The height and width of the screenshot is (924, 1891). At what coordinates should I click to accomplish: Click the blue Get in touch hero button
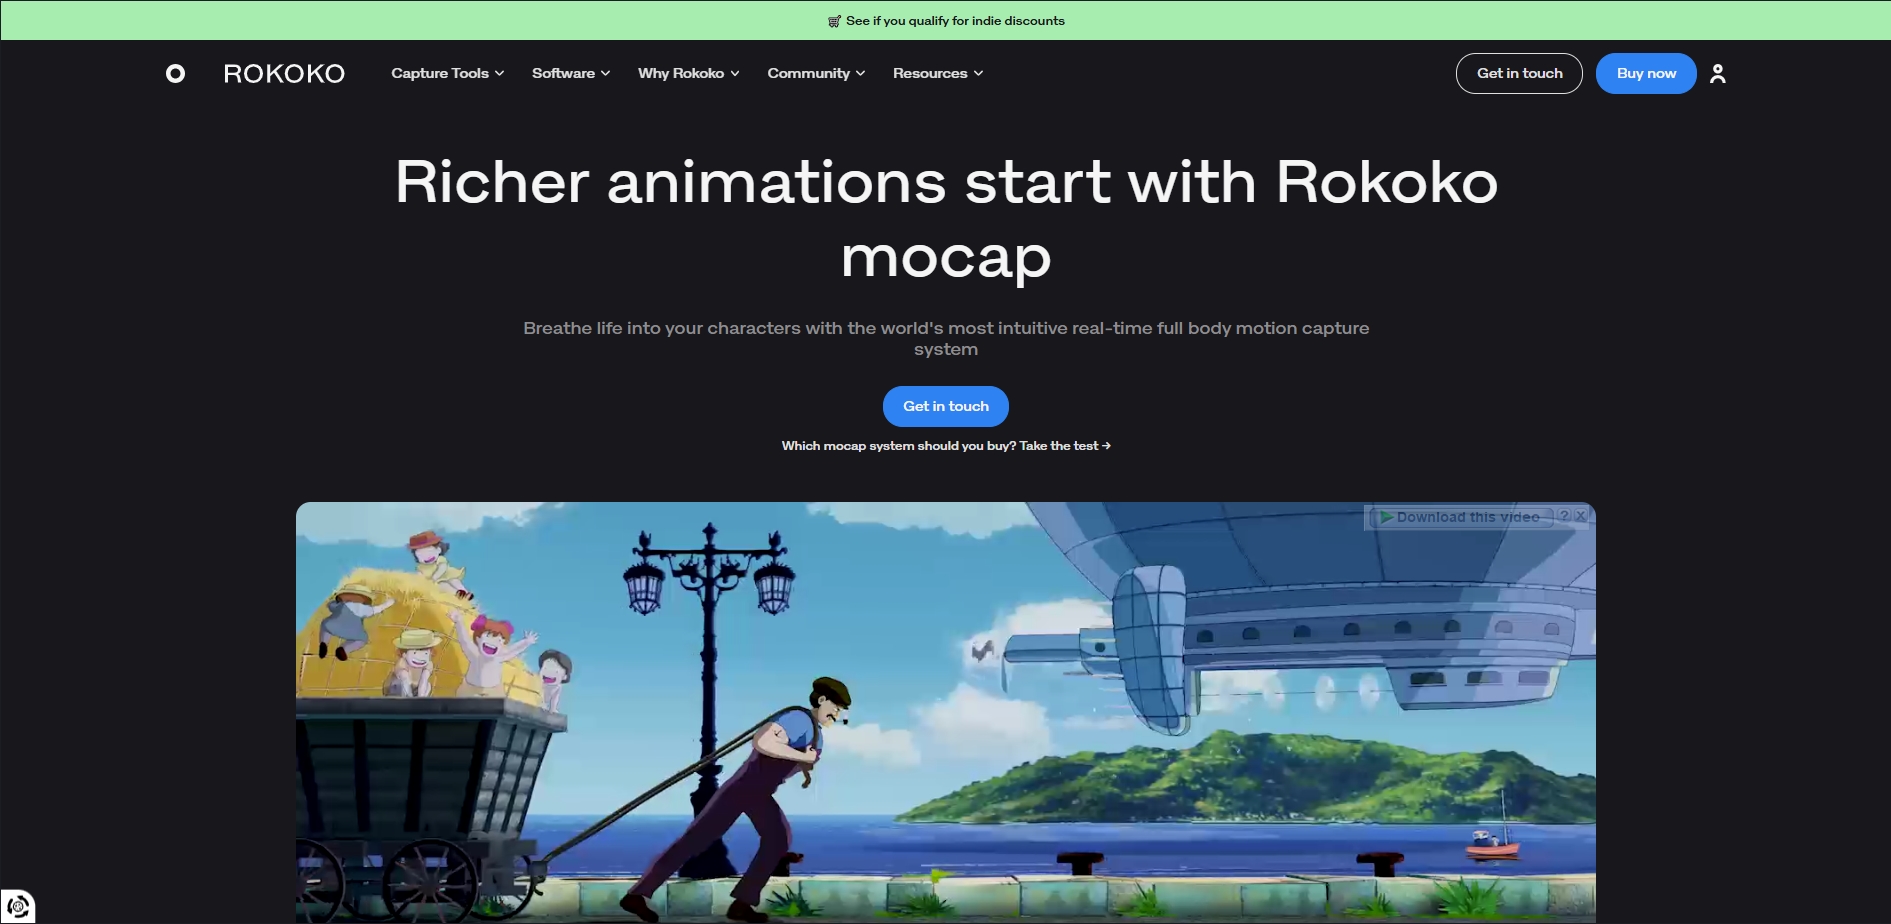click(946, 406)
